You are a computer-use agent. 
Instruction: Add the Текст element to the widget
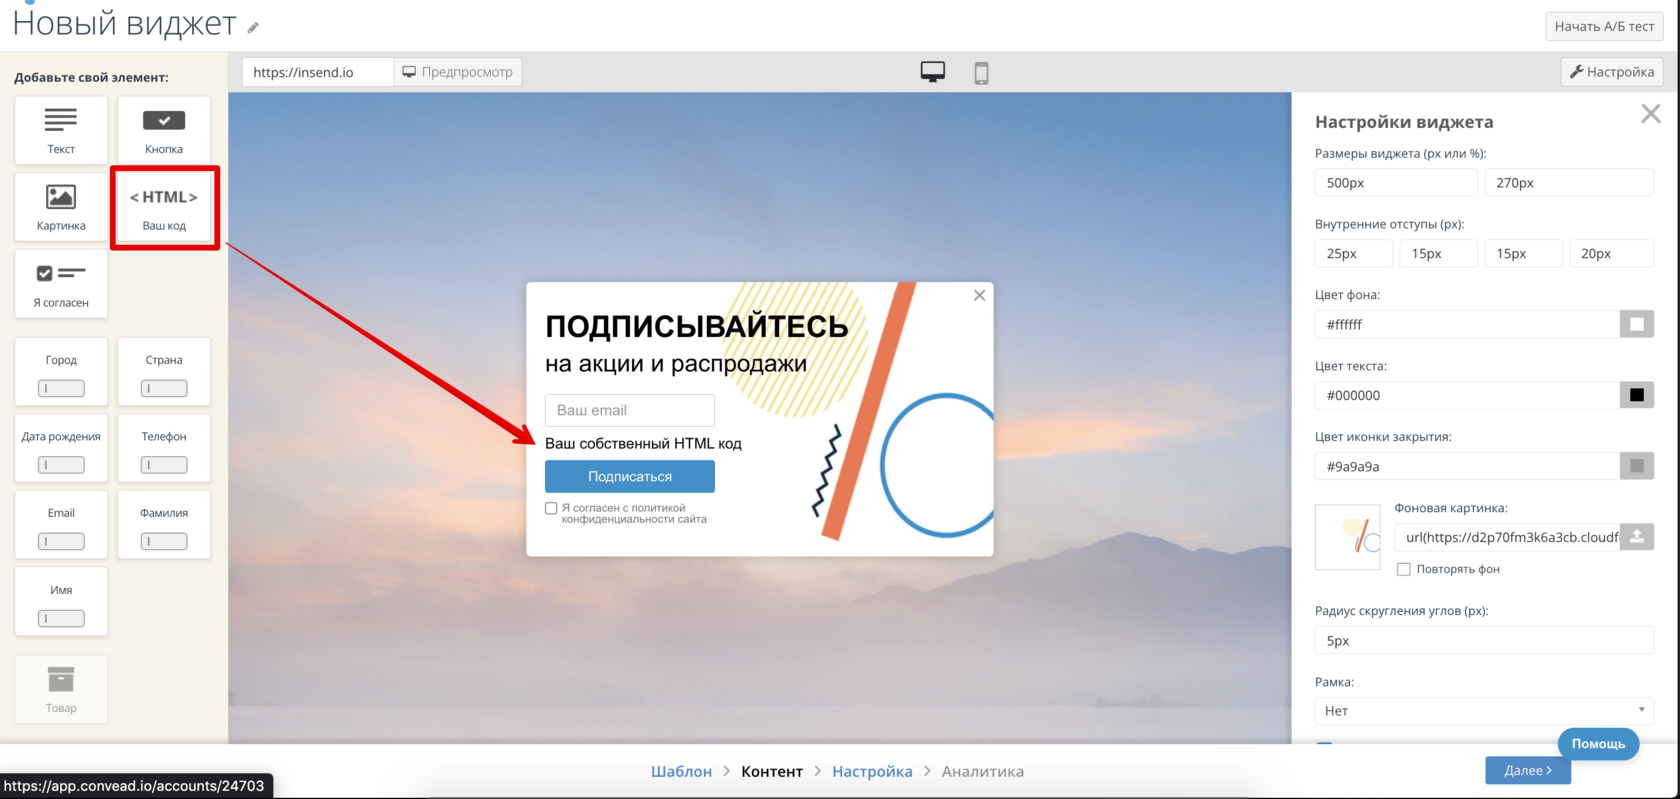click(61, 130)
